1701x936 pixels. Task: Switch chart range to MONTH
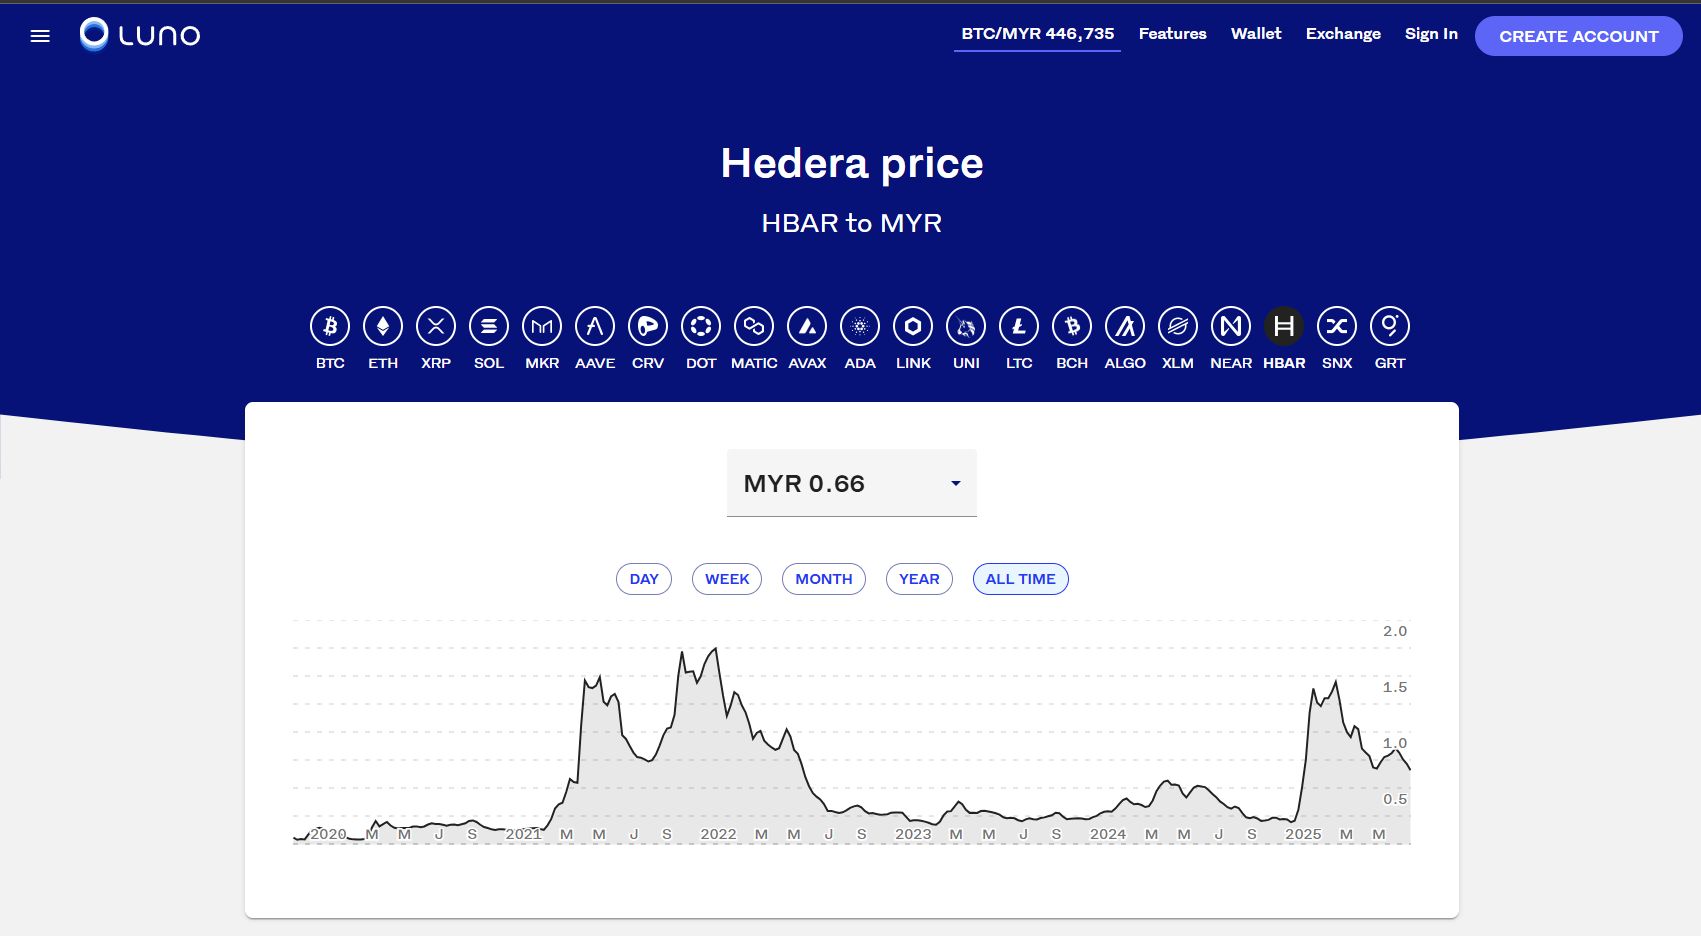(824, 579)
